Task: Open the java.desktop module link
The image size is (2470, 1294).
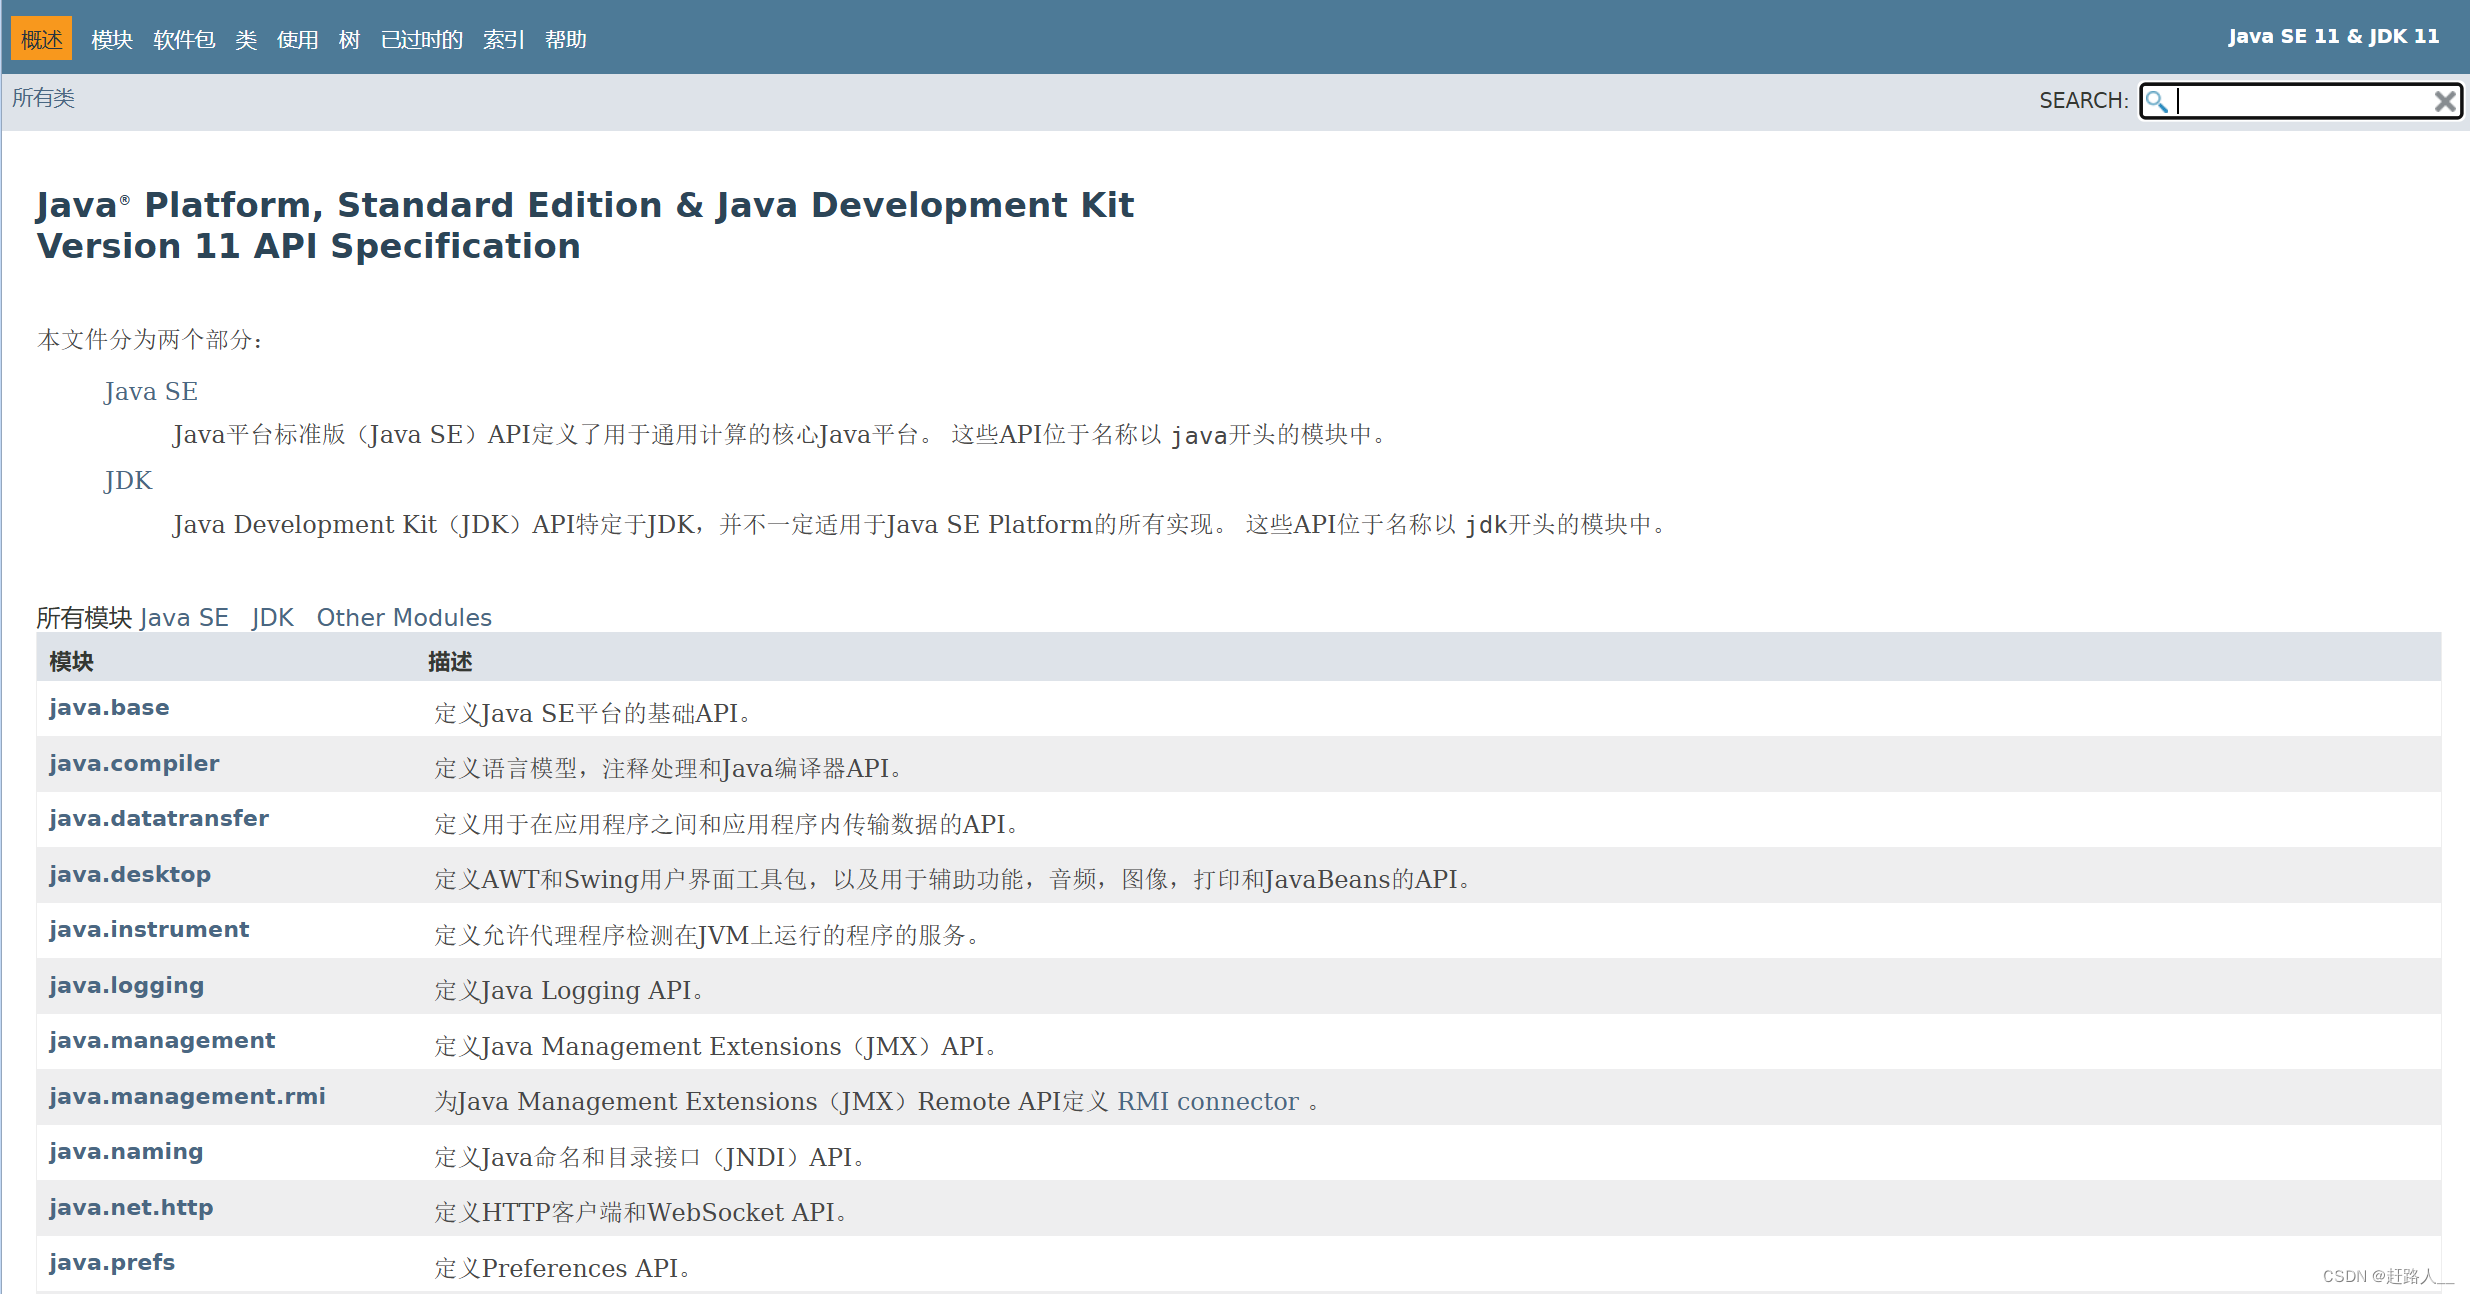Action: [x=130, y=874]
